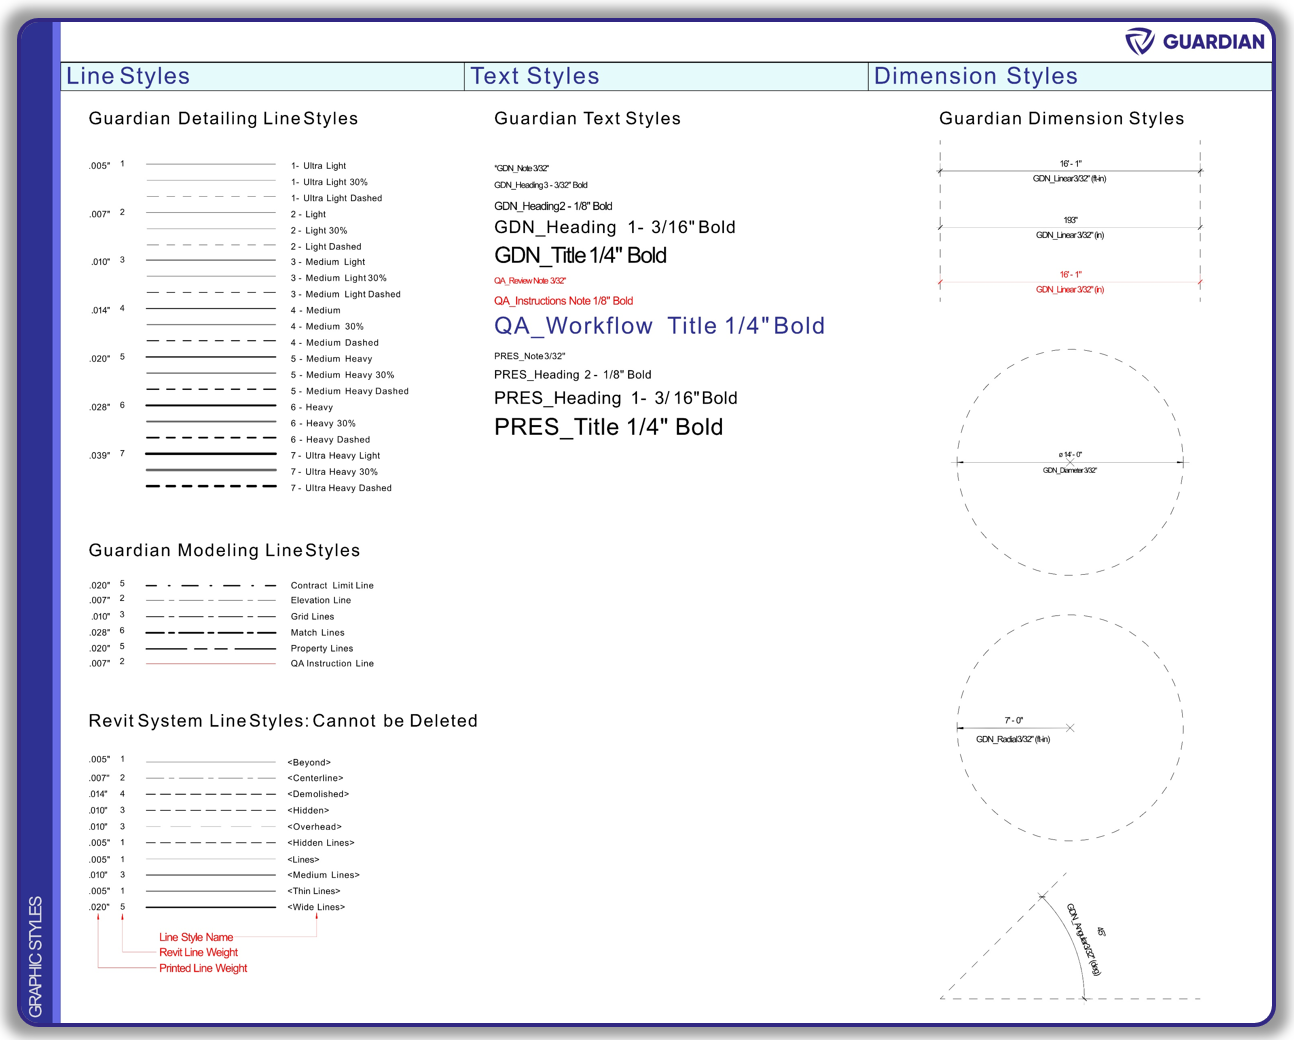
Task: Click the "Guardian Modeling Line Styles" heading
Action: (x=224, y=550)
